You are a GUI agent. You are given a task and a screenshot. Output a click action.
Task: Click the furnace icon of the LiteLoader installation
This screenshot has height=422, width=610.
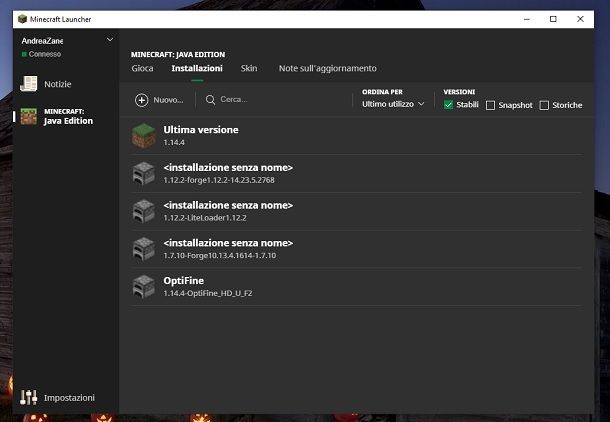[x=144, y=211]
